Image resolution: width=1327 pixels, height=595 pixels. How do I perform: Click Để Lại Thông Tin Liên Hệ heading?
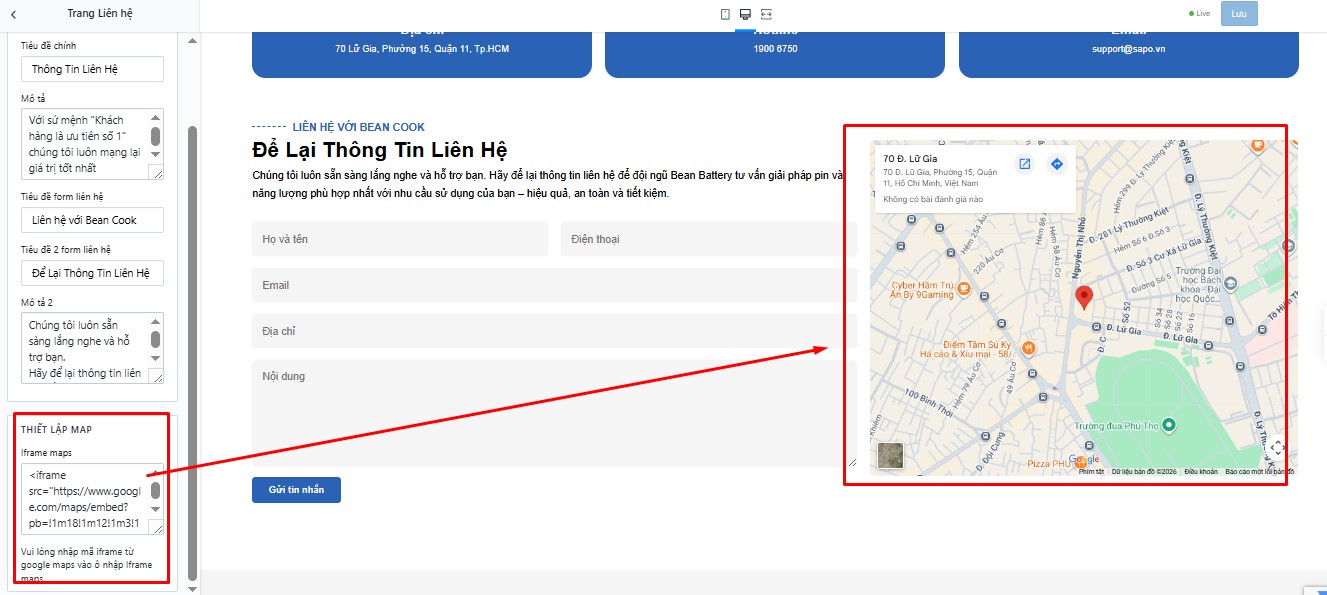pyautogui.click(x=380, y=151)
